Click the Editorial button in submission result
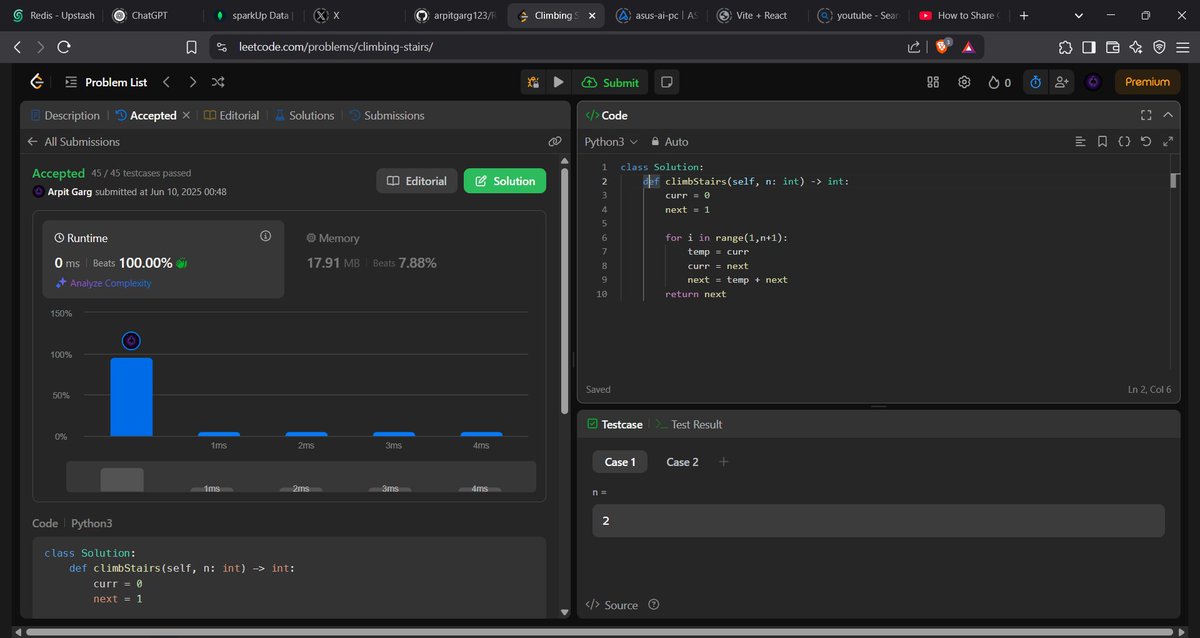Image resolution: width=1200 pixels, height=638 pixels. tap(417, 181)
